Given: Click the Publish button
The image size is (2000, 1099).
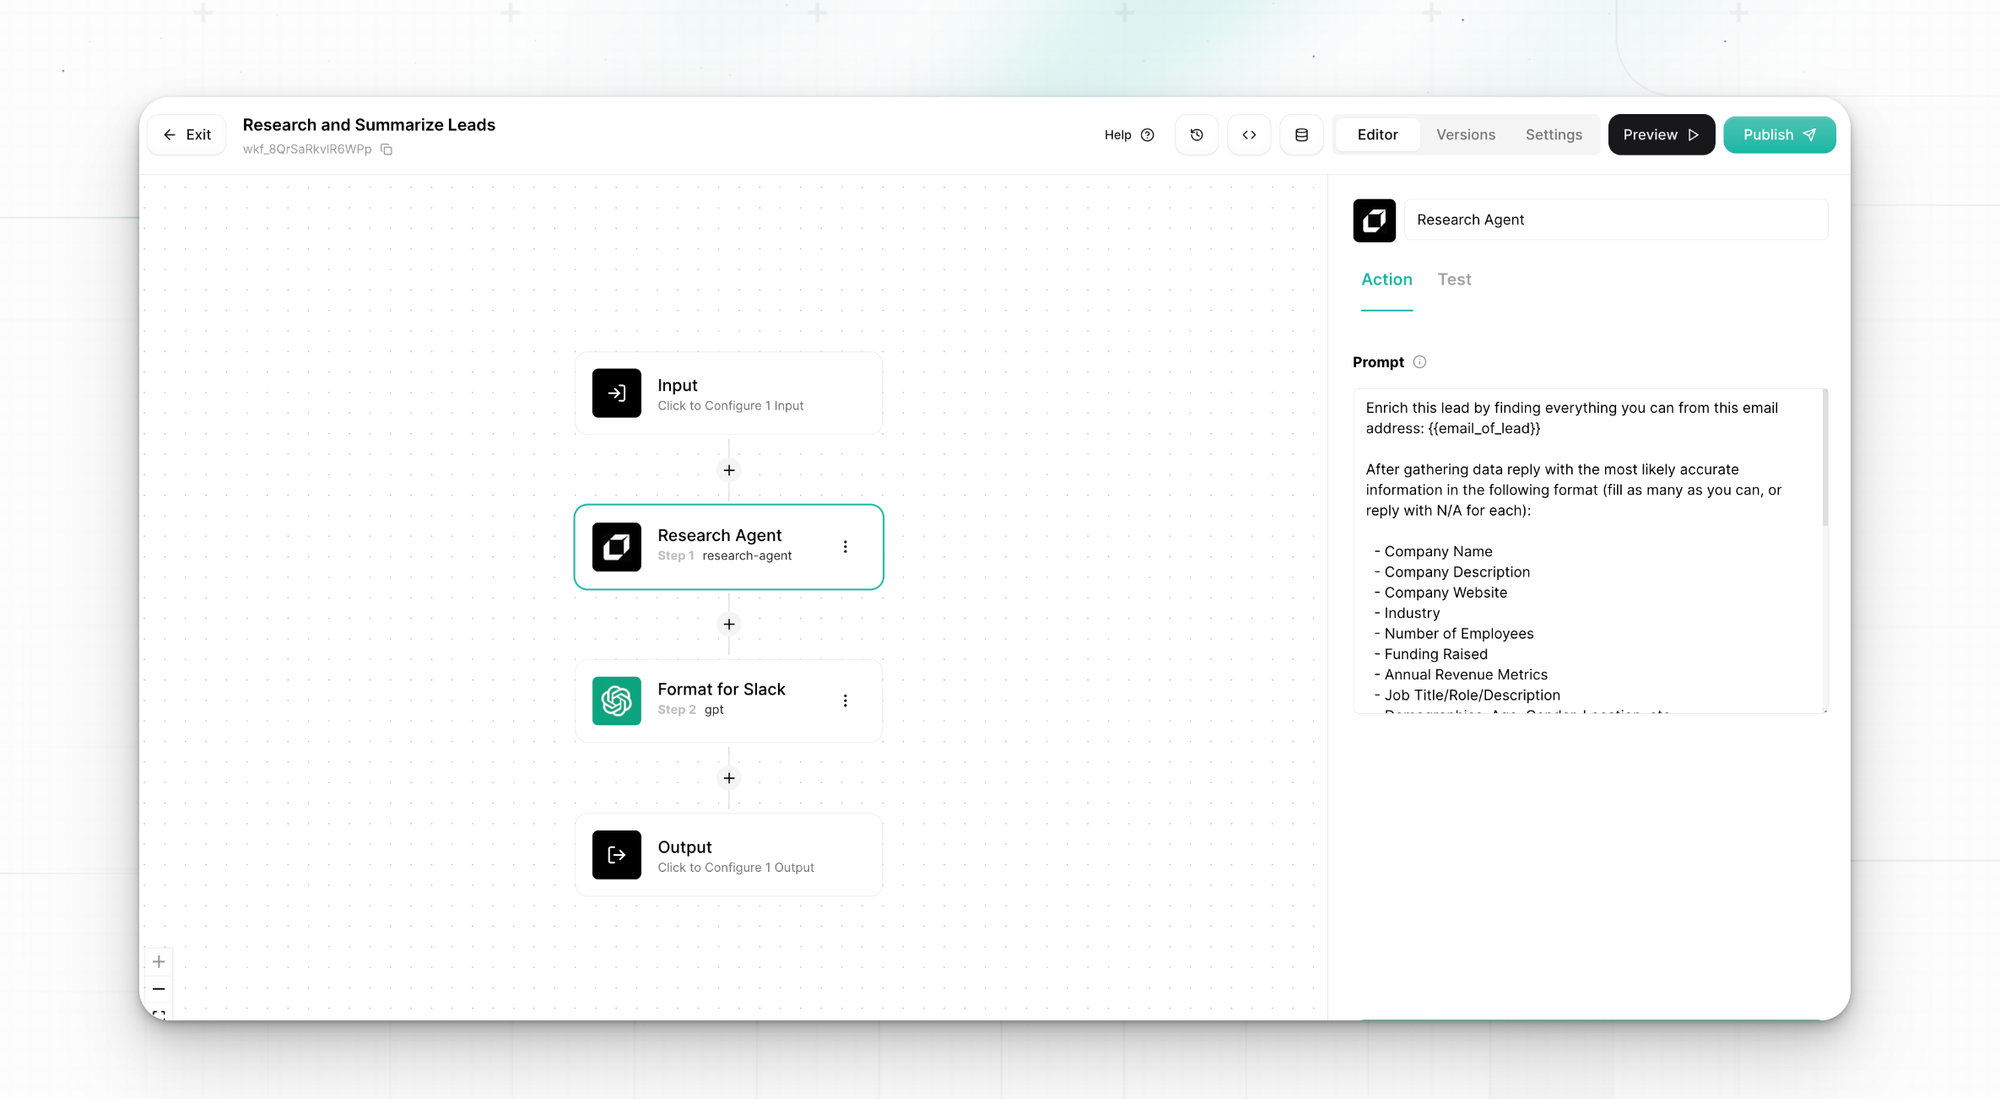Looking at the screenshot, I should tap(1778, 135).
